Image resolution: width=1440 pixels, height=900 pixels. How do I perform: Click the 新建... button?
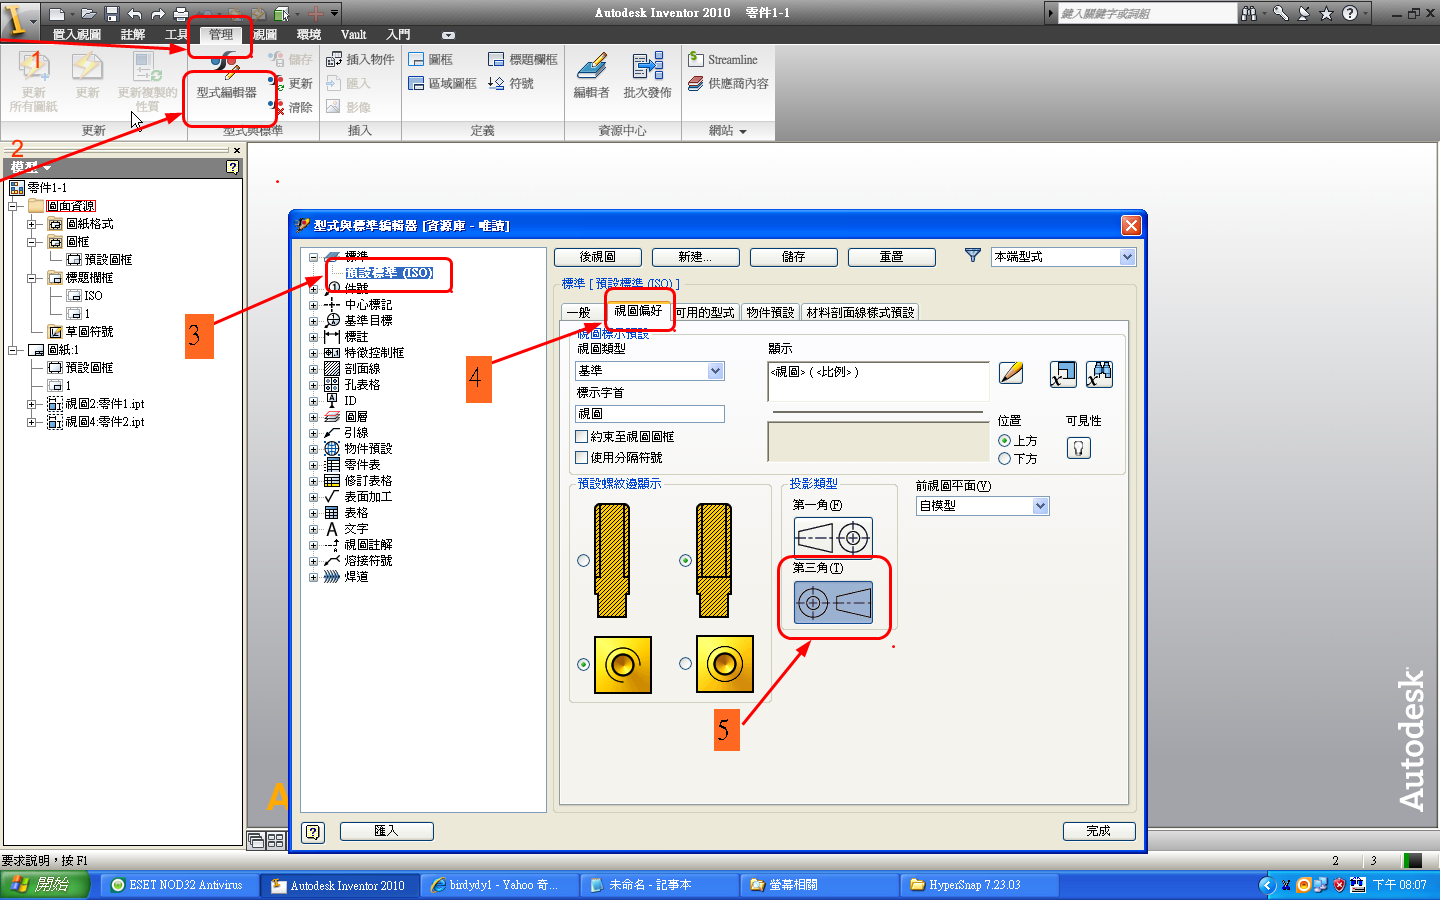695,257
